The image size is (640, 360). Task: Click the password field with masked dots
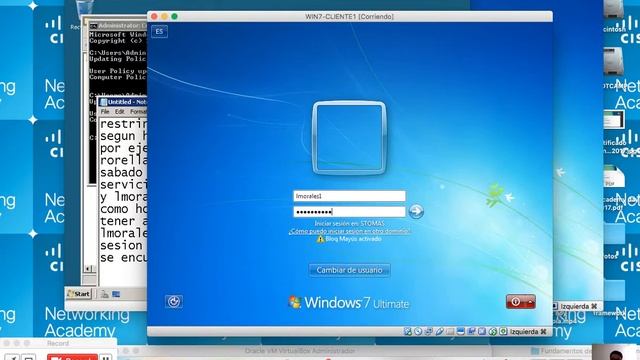pyautogui.click(x=349, y=211)
